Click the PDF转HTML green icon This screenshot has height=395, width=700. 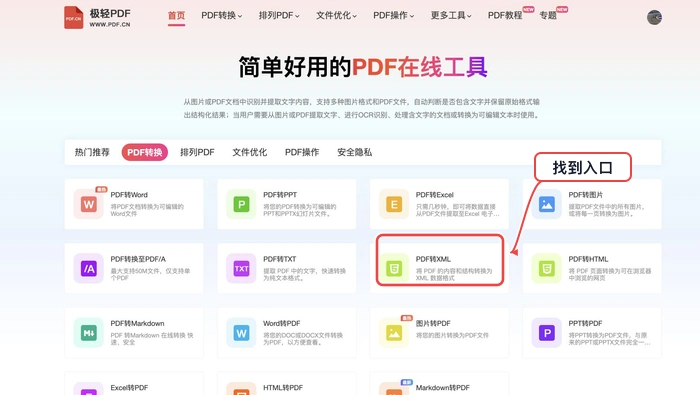tap(546, 268)
